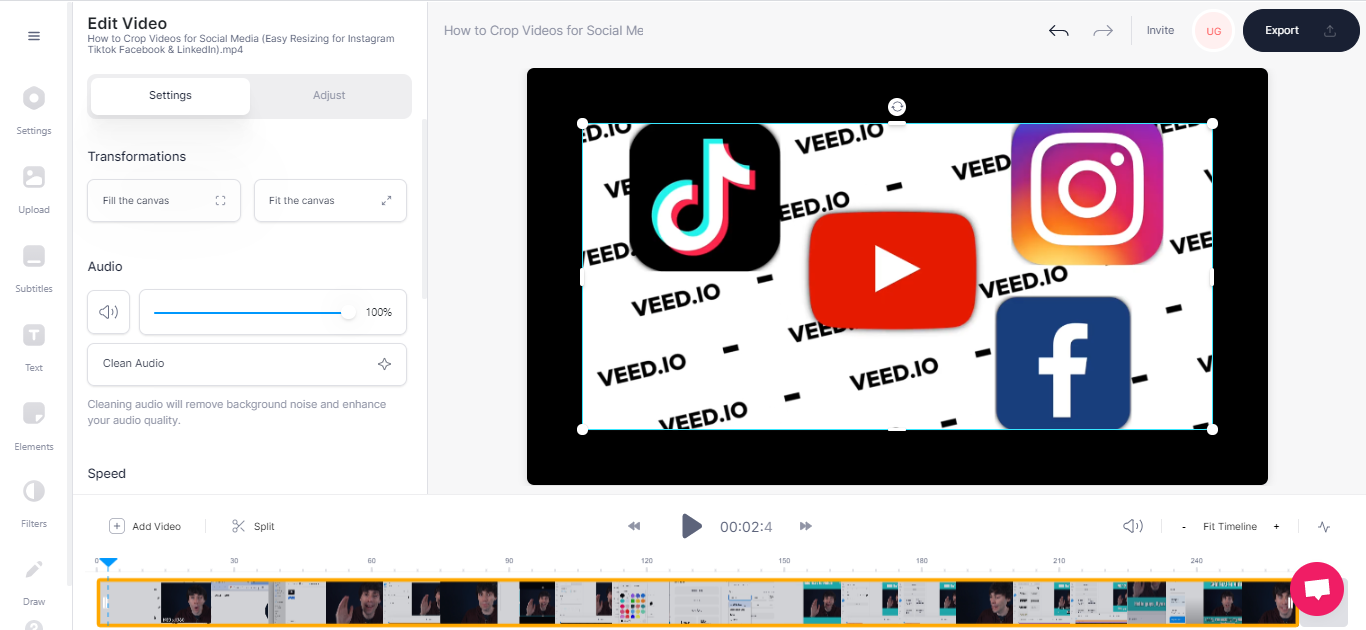Skip forward with the fast-forward button
The height and width of the screenshot is (630, 1366).
point(806,526)
